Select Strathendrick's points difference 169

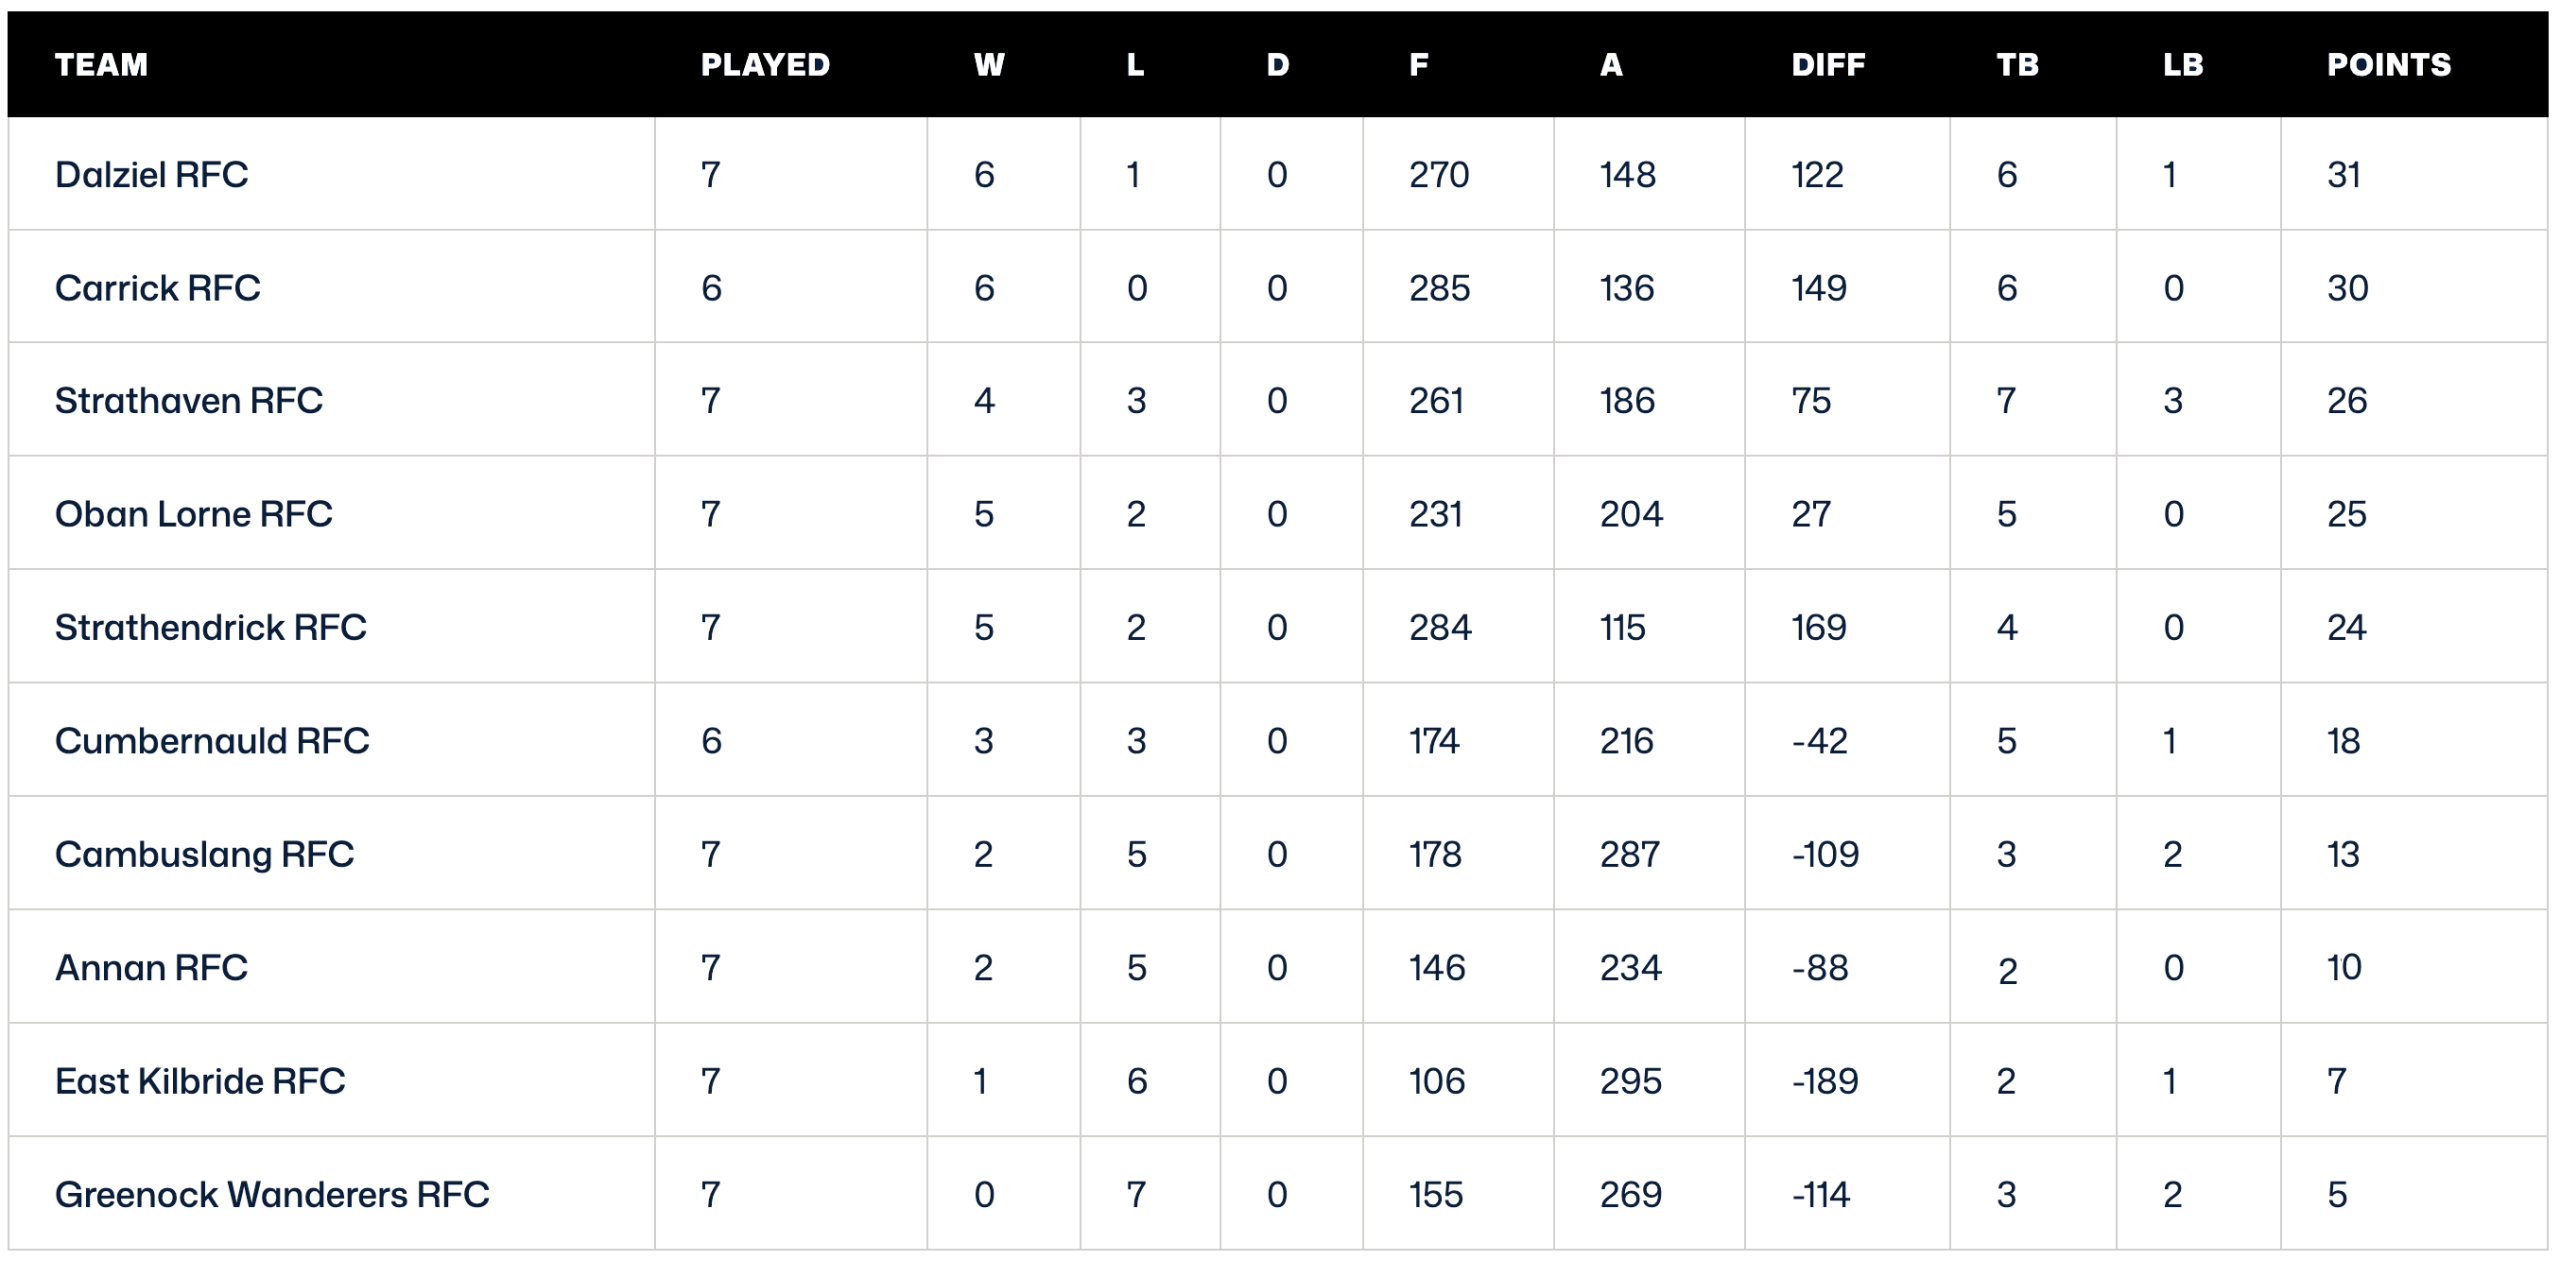click(x=1819, y=628)
